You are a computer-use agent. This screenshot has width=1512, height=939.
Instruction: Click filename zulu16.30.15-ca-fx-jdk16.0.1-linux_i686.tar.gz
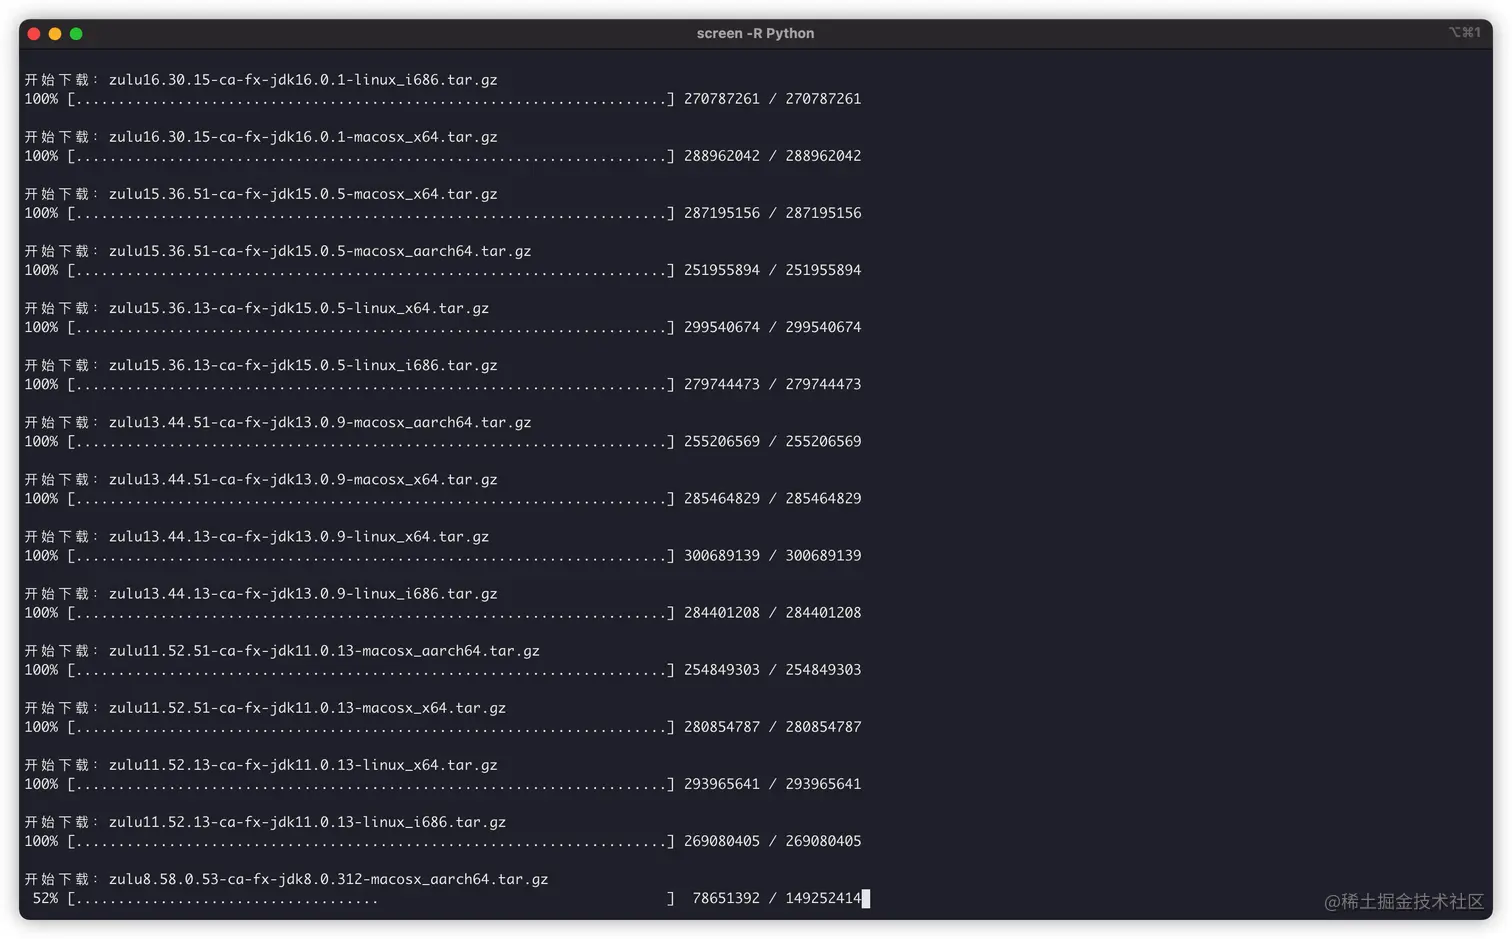pos(303,80)
